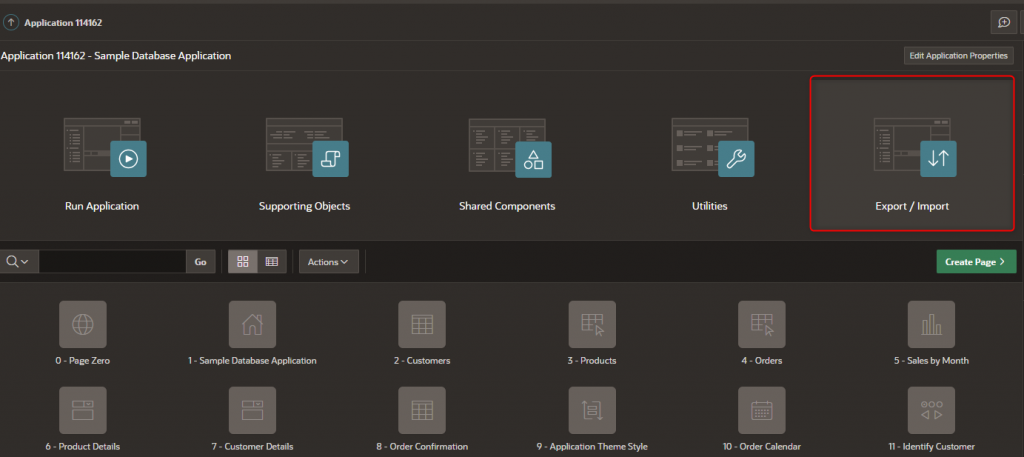Screen dimensions: 1024x457
Task: Click the green Create Page button
Action: click(975, 262)
